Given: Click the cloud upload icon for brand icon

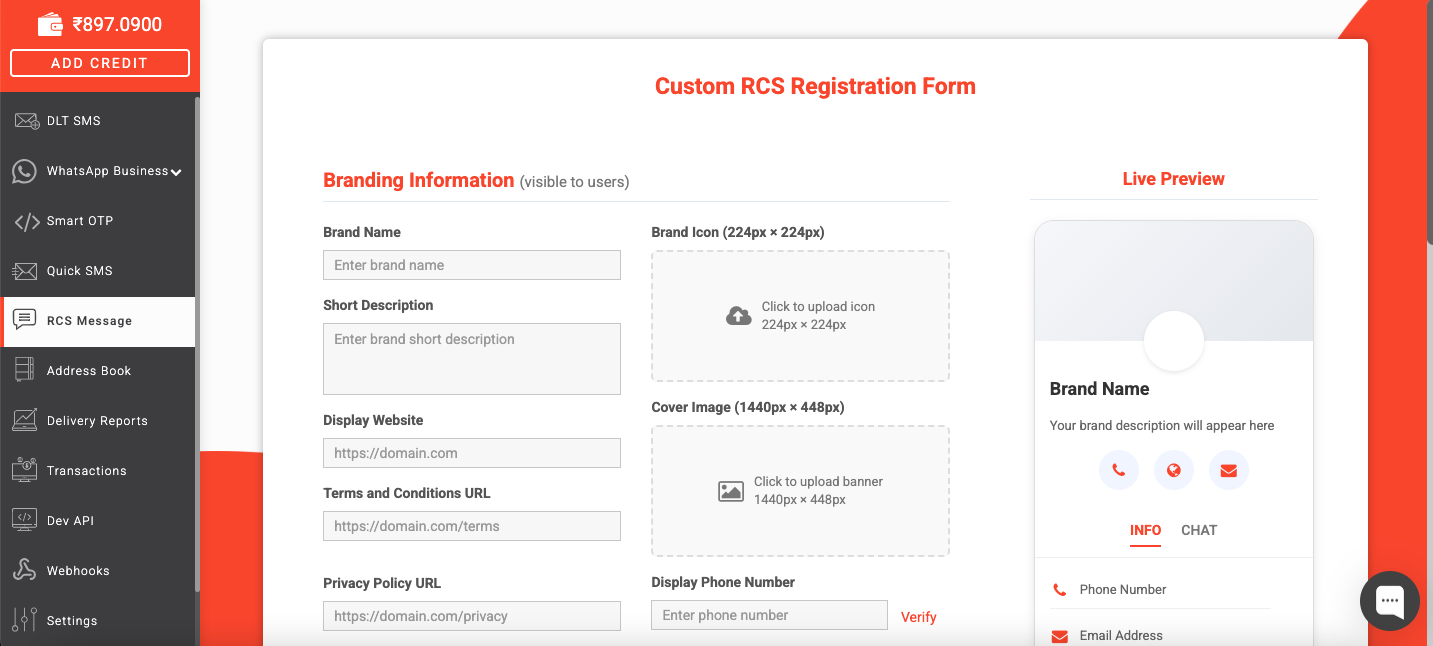Looking at the screenshot, I should pos(739,316).
